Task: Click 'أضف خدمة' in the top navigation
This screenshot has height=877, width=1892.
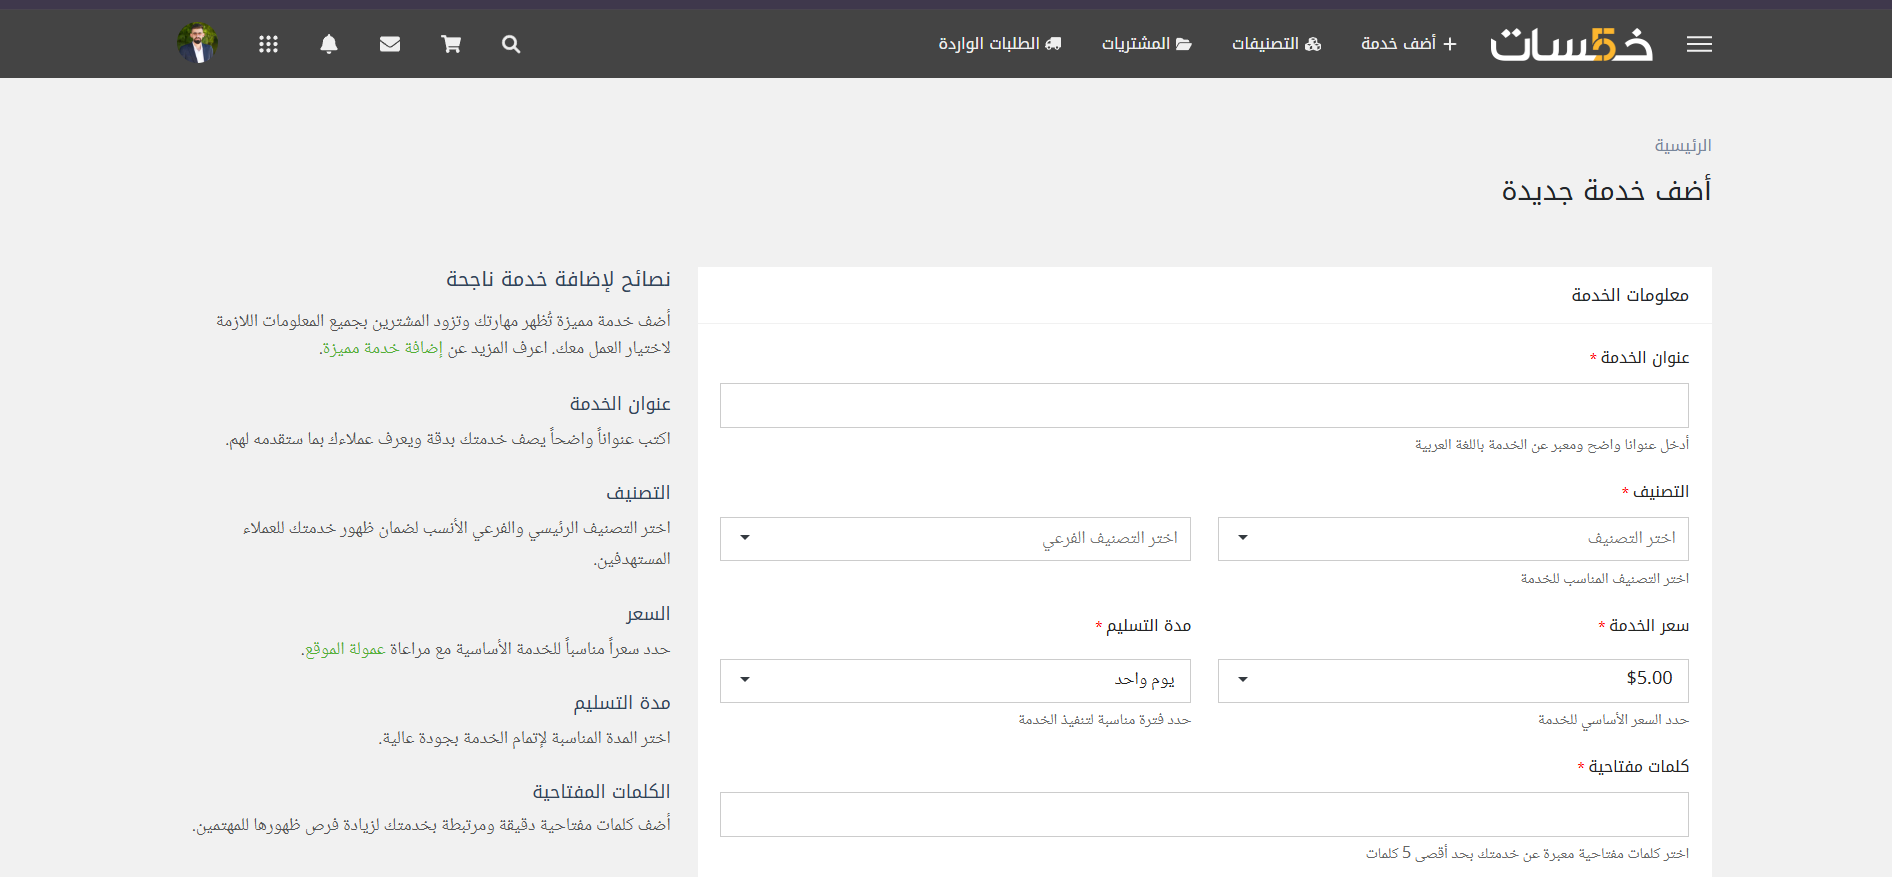Action: click(x=1408, y=44)
